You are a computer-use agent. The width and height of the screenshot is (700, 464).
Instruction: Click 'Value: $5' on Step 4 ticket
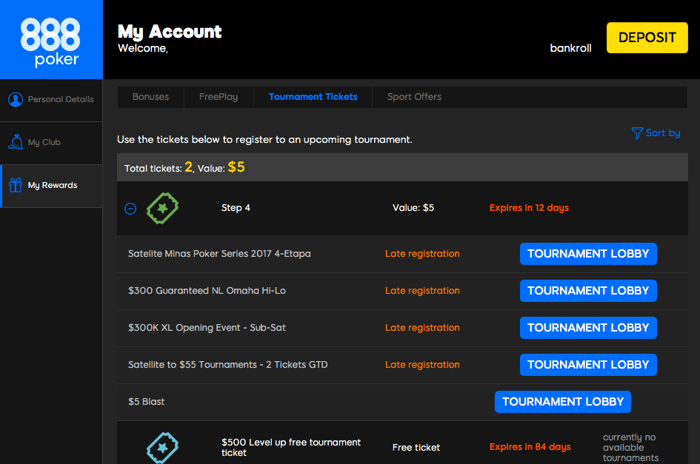pyautogui.click(x=413, y=208)
